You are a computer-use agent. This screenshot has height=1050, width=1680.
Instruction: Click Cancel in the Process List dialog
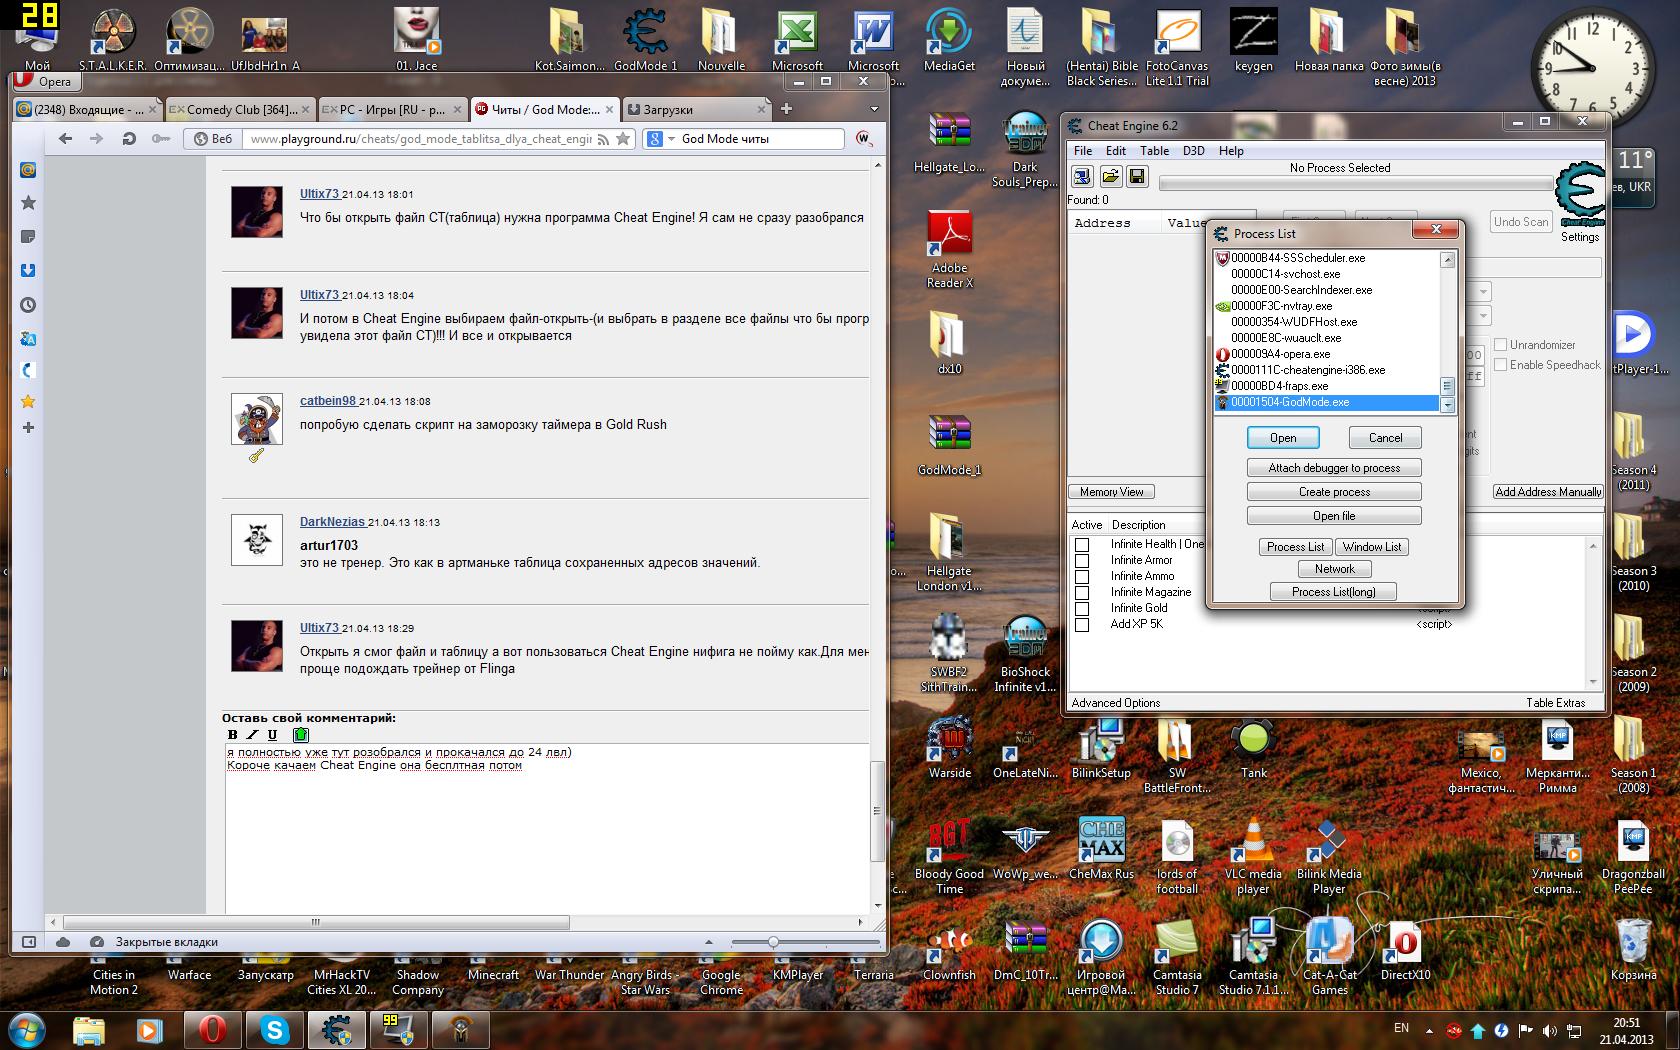pyautogui.click(x=1385, y=438)
